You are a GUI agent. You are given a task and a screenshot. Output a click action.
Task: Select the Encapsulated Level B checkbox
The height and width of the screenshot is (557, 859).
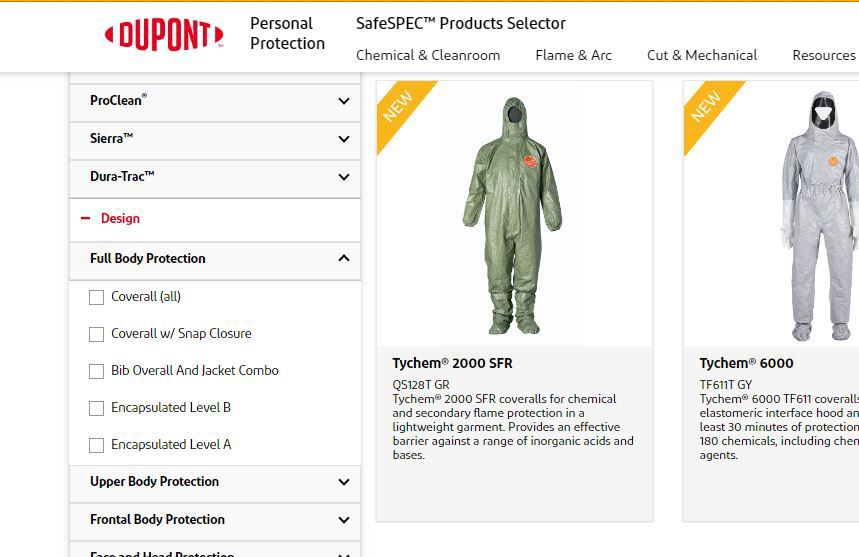click(x=97, y=408)
